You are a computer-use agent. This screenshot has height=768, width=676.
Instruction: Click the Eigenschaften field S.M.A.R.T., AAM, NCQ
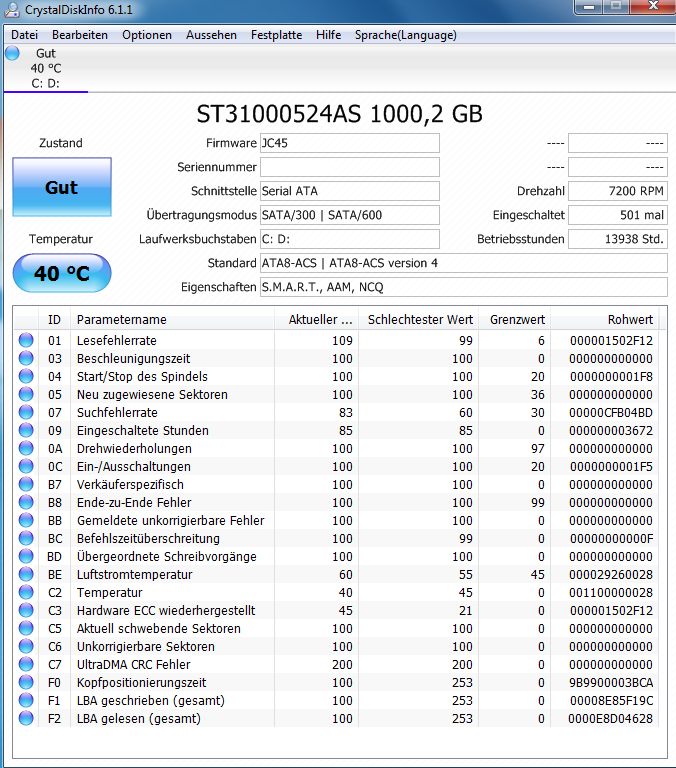pyautogui.click(x=463, y=287)
